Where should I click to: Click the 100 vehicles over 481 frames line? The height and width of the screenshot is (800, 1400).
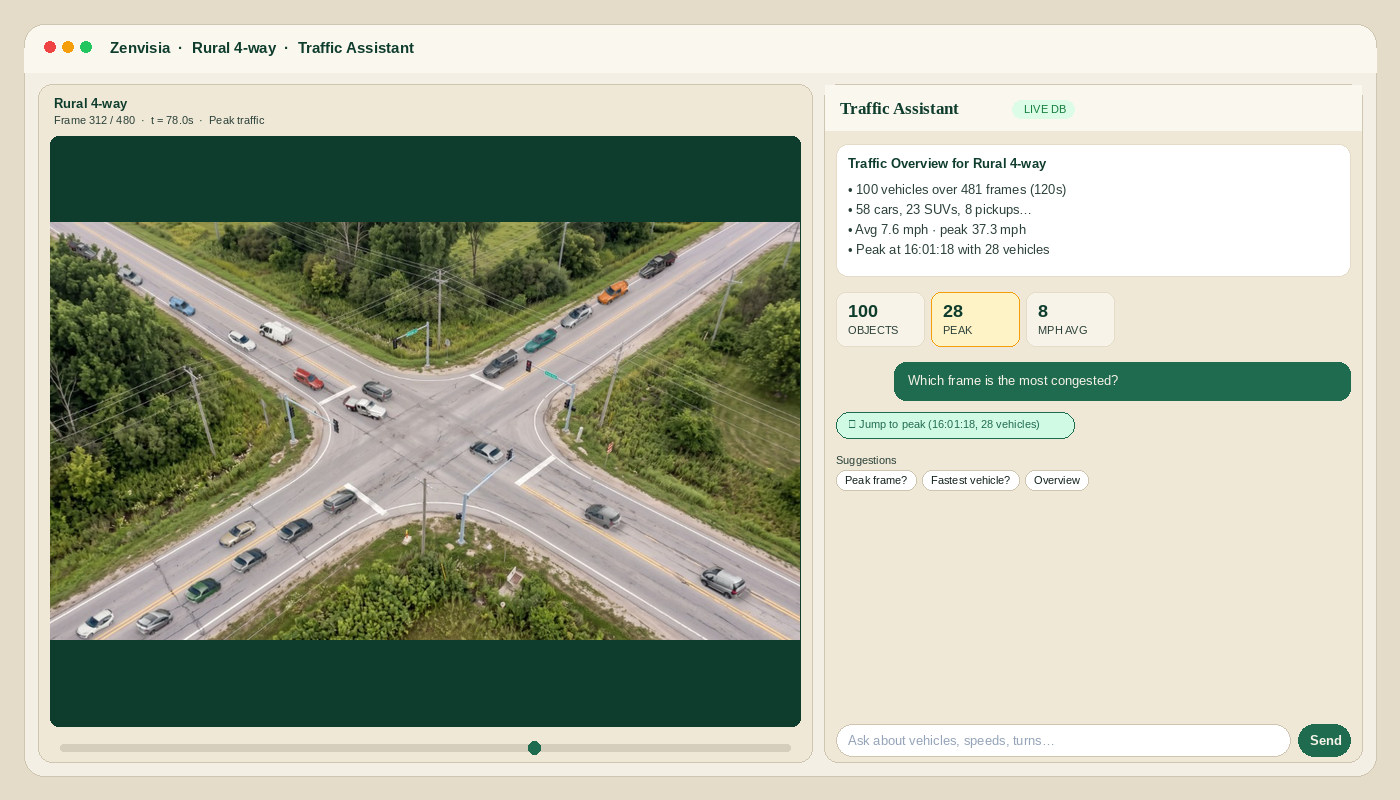[x=957, y=190]
